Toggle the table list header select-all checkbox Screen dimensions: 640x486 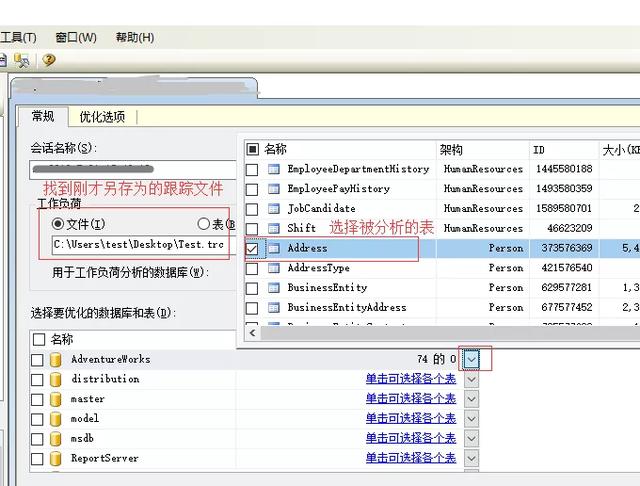(252, 149)
